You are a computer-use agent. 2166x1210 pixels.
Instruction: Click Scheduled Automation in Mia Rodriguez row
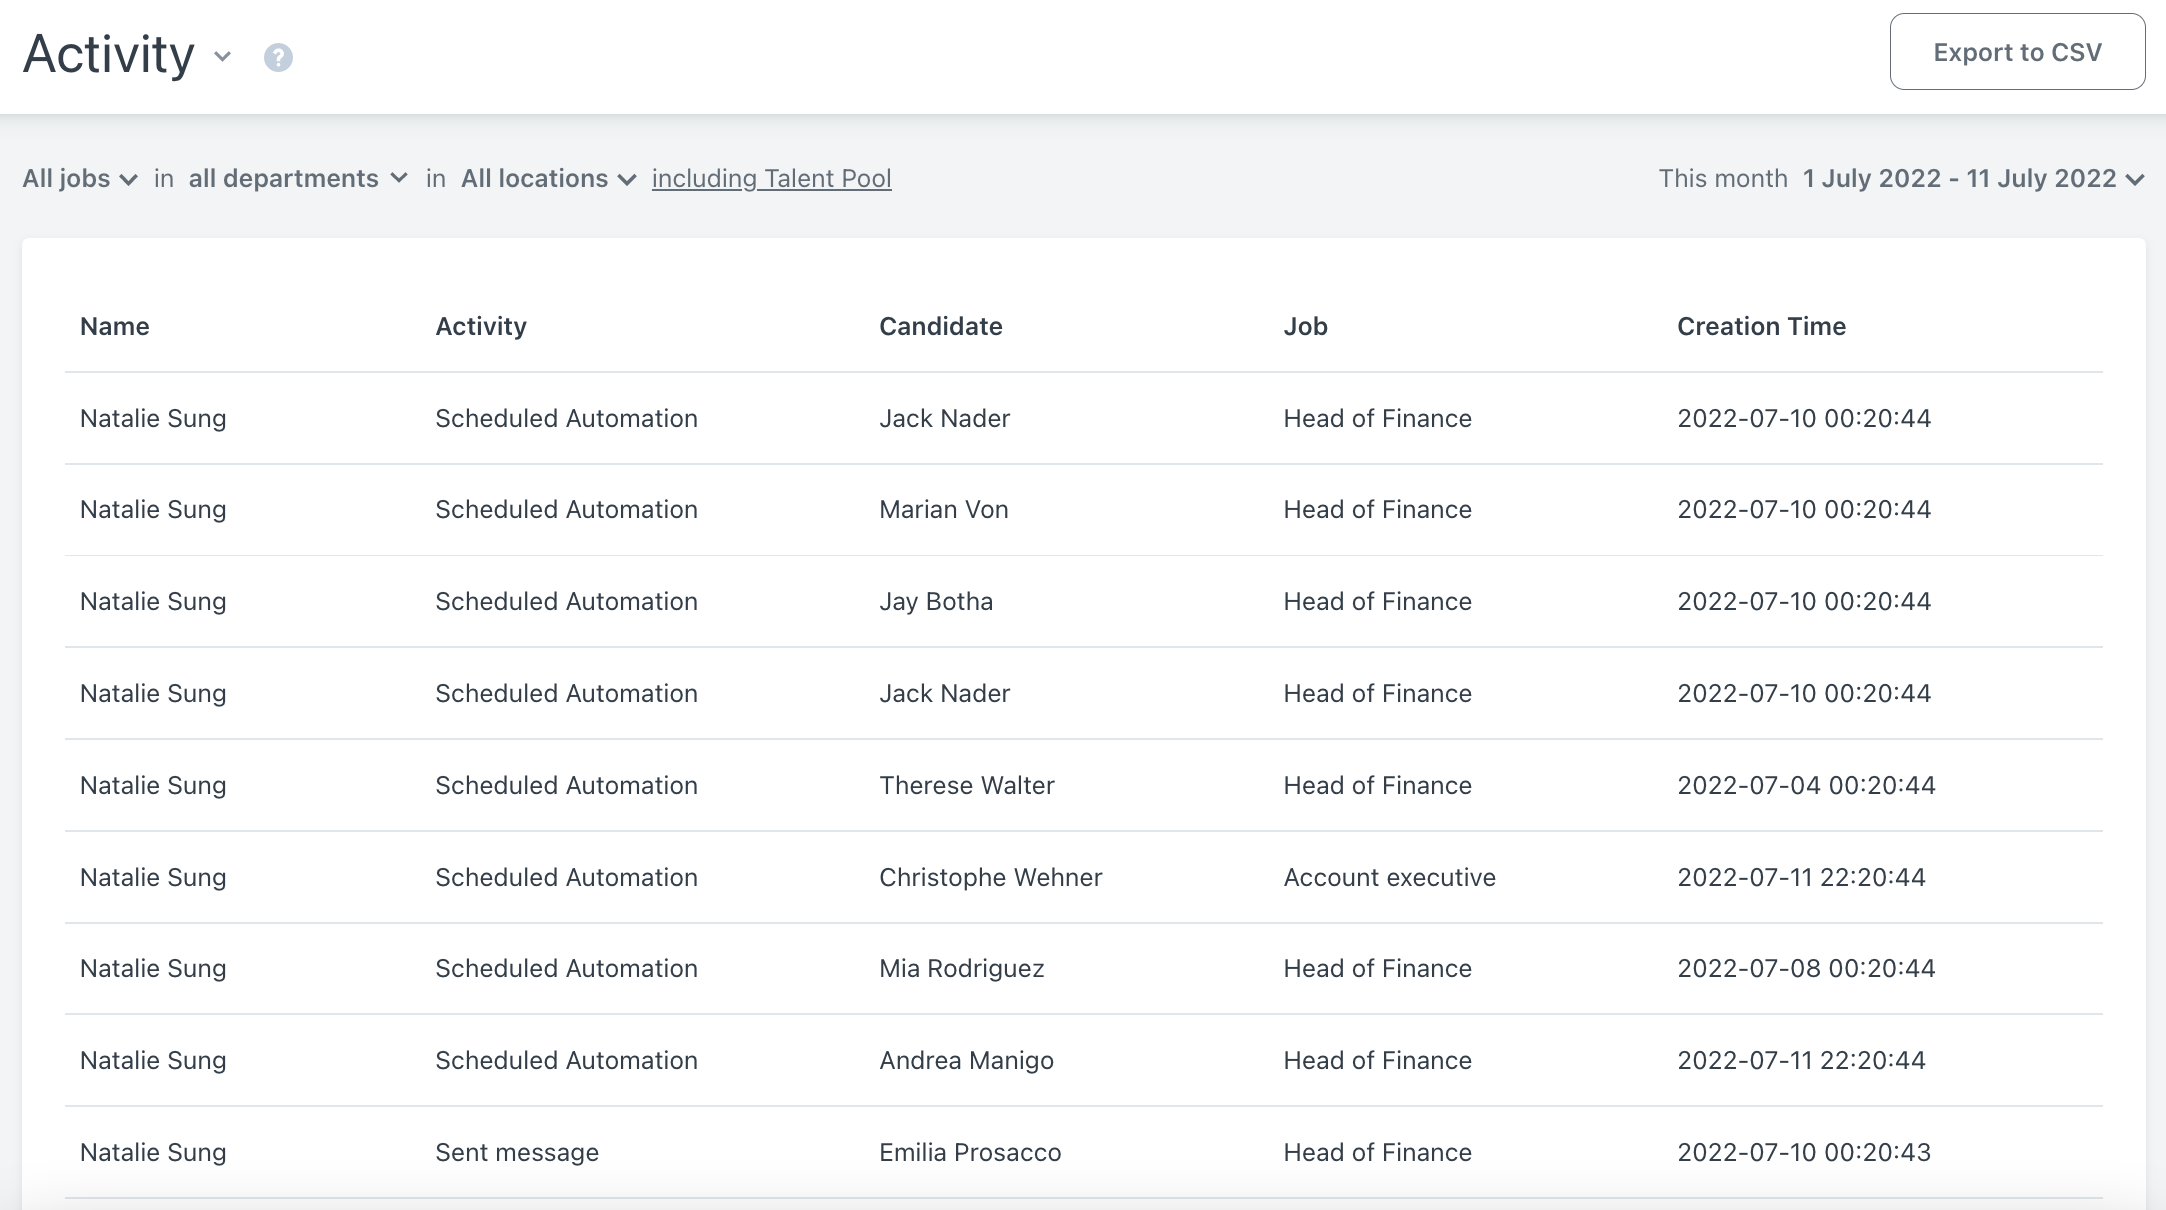(x=566, y=968)
